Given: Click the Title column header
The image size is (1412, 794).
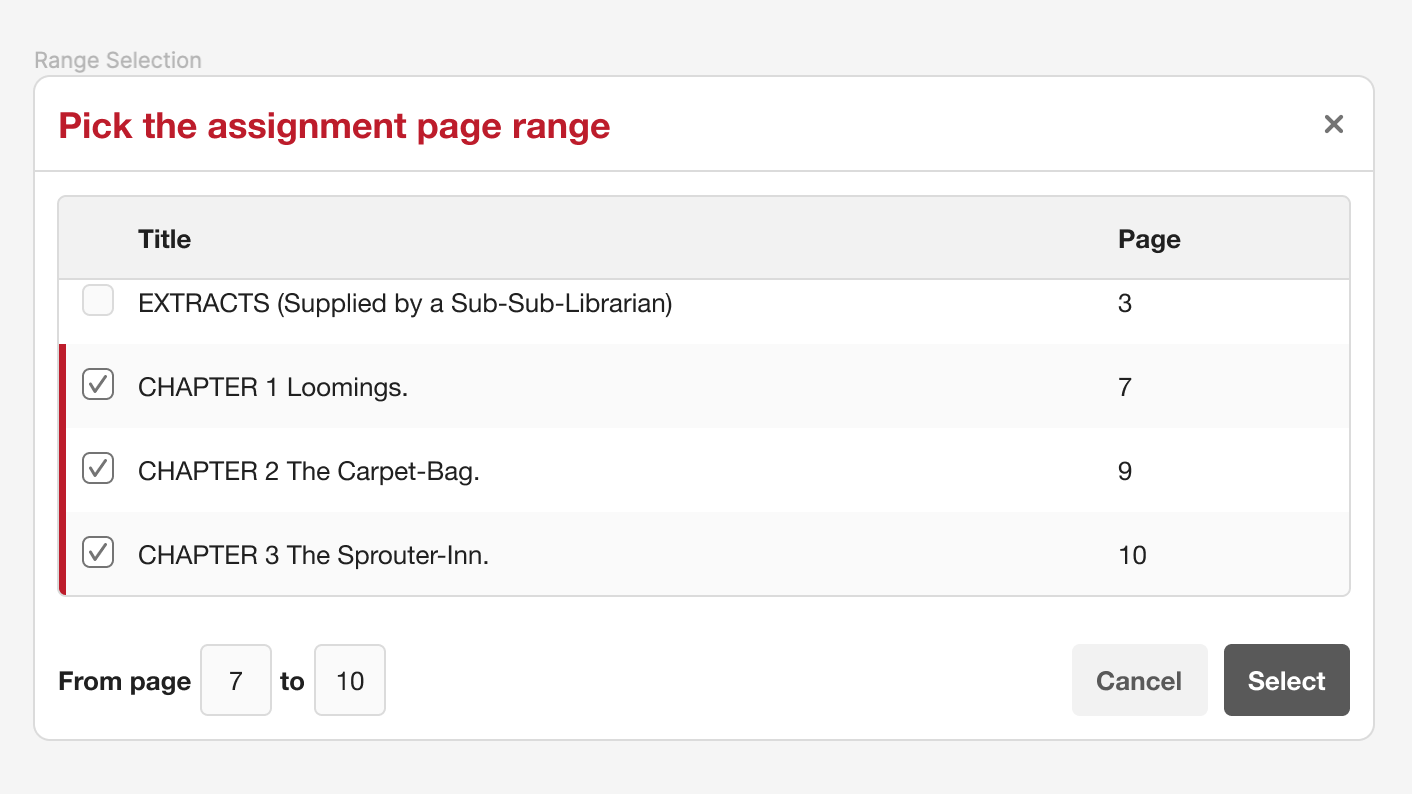Looking at the screenshot, I should (x=164, y=238).
